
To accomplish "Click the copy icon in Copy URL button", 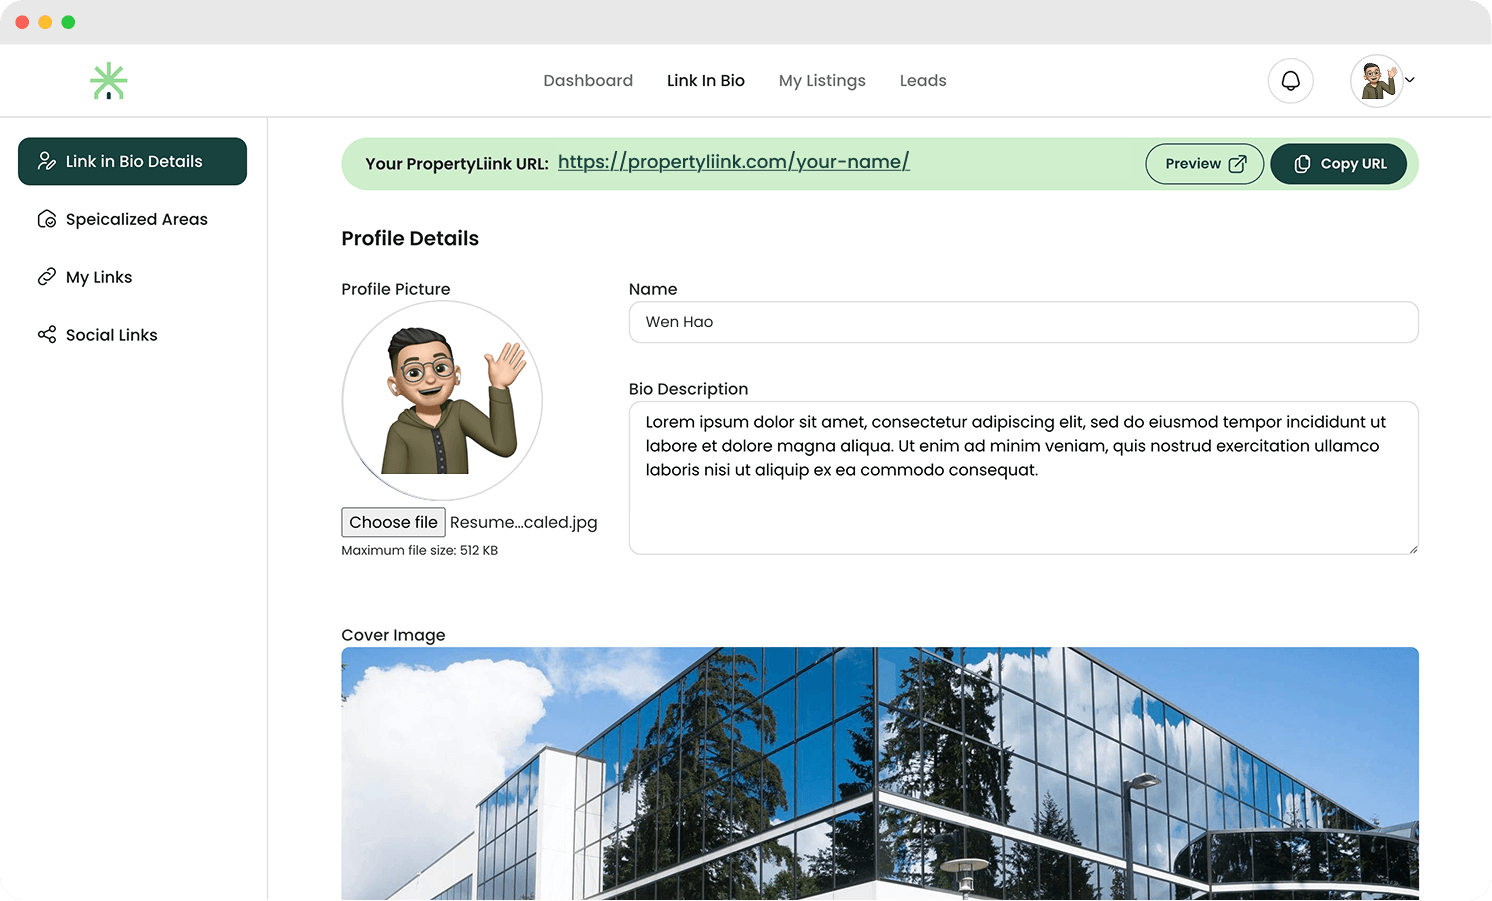I will pos(1302,164).
